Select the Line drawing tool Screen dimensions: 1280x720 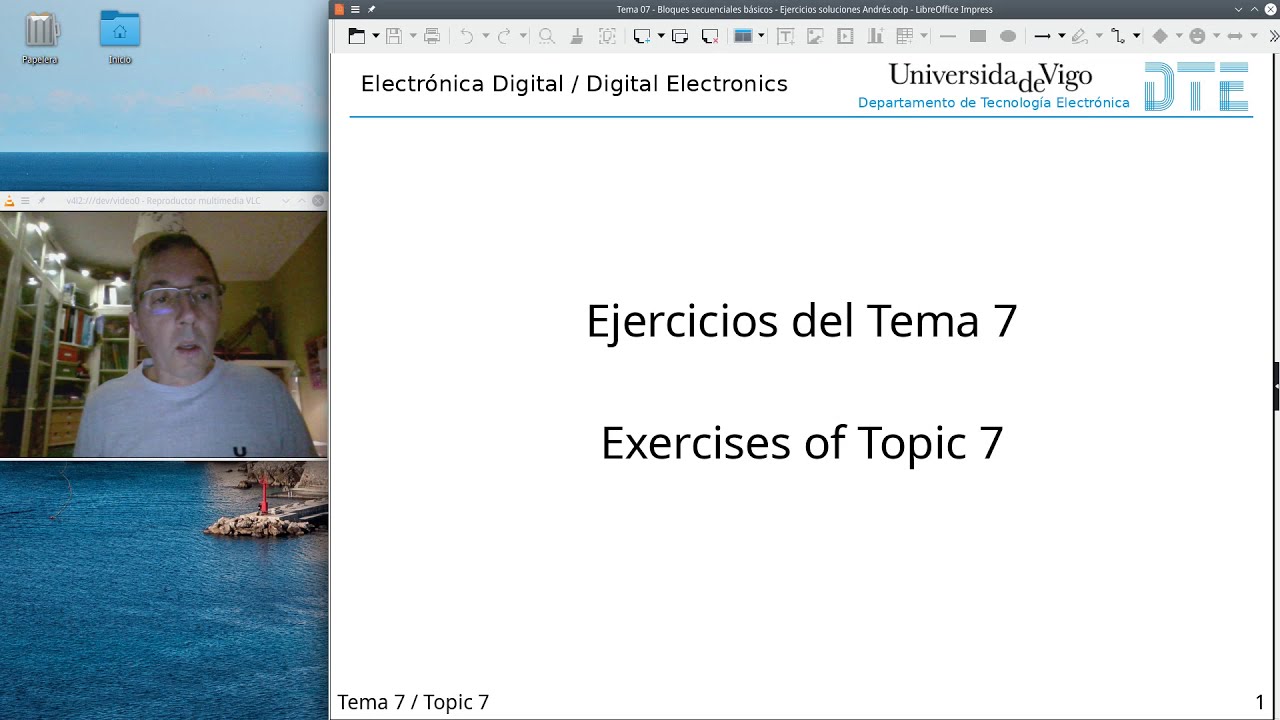point(948,36)
